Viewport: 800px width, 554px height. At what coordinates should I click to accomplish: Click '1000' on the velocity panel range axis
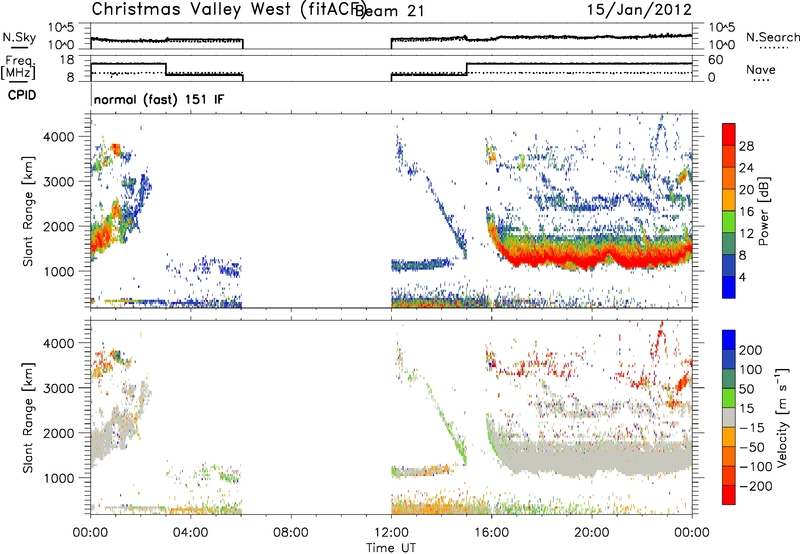click(58, 478)
